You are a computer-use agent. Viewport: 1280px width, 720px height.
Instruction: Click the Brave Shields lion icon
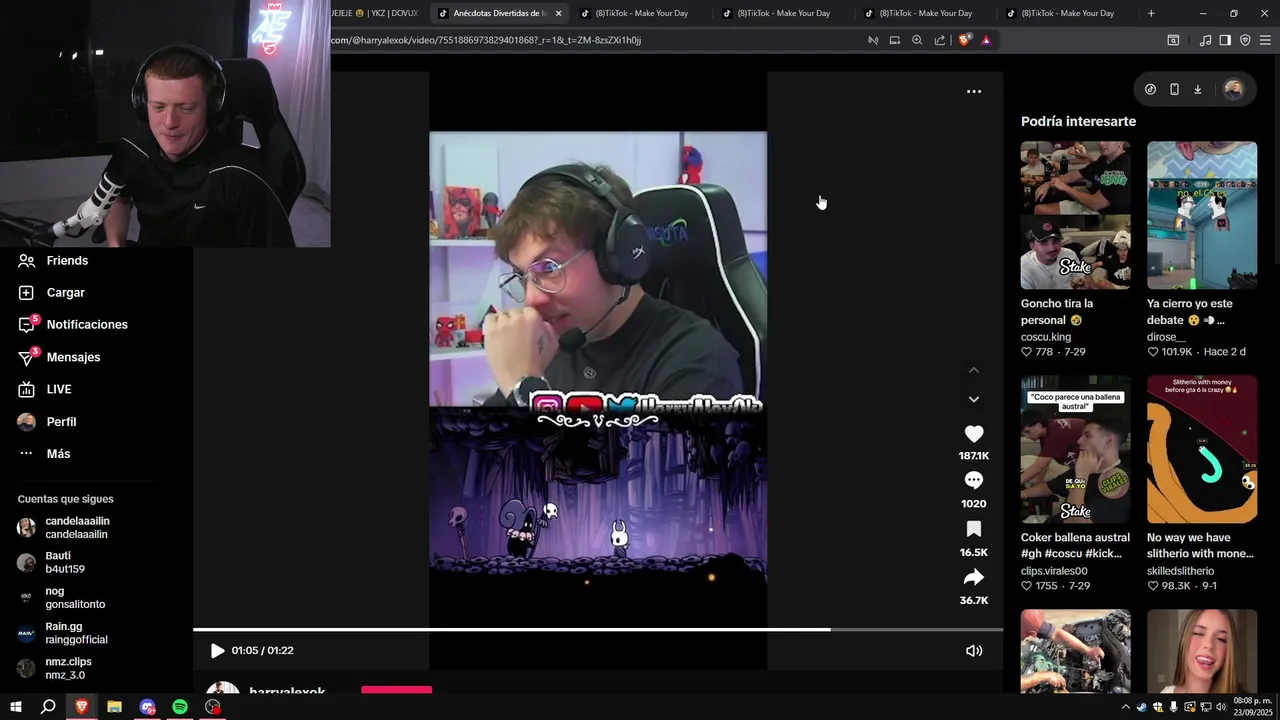point(964,40)
